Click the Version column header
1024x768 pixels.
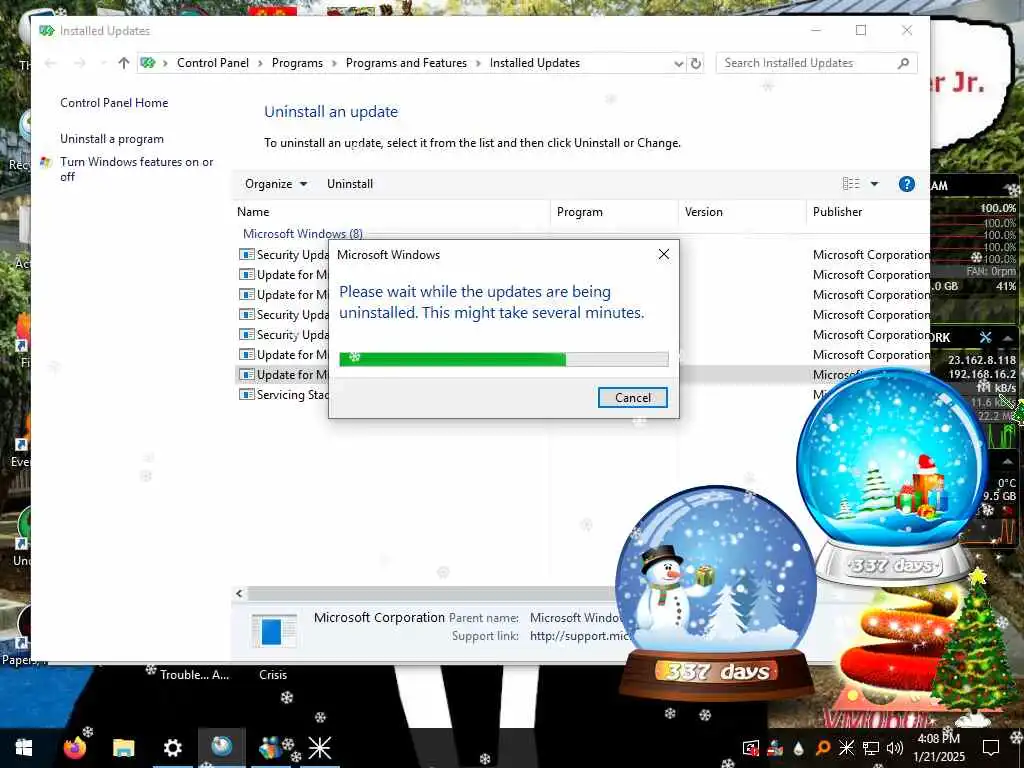pyautogui.click(x=743, y=212)
